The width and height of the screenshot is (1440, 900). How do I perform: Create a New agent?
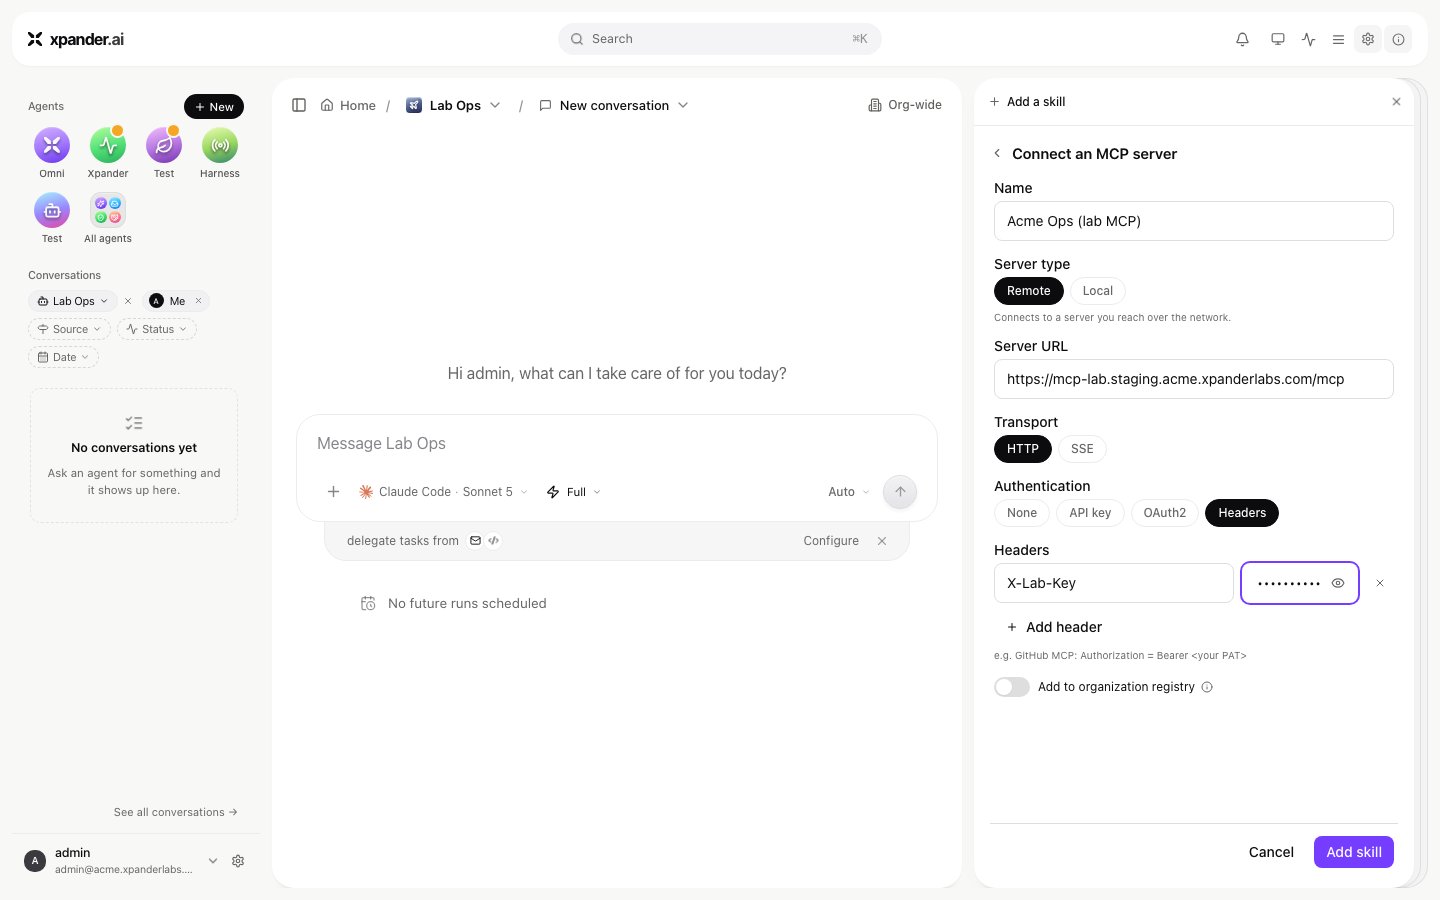(214, 107)
